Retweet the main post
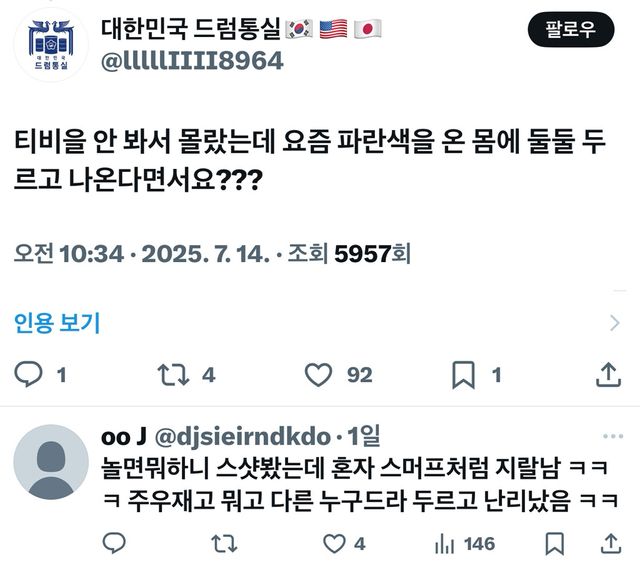The width and height of the screenshot is (640, 584). (x=172, y=375)
